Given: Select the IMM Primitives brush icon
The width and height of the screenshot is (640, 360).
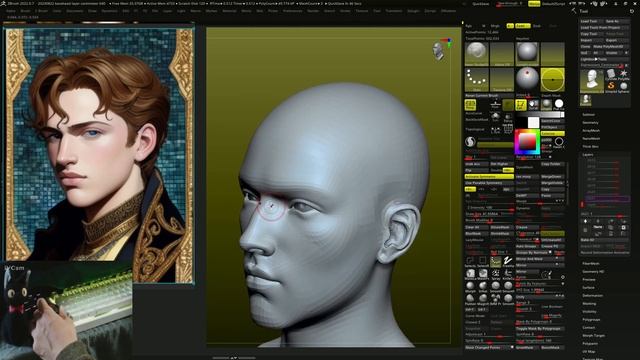Looking at the screenshot, I should click(496, 299).
